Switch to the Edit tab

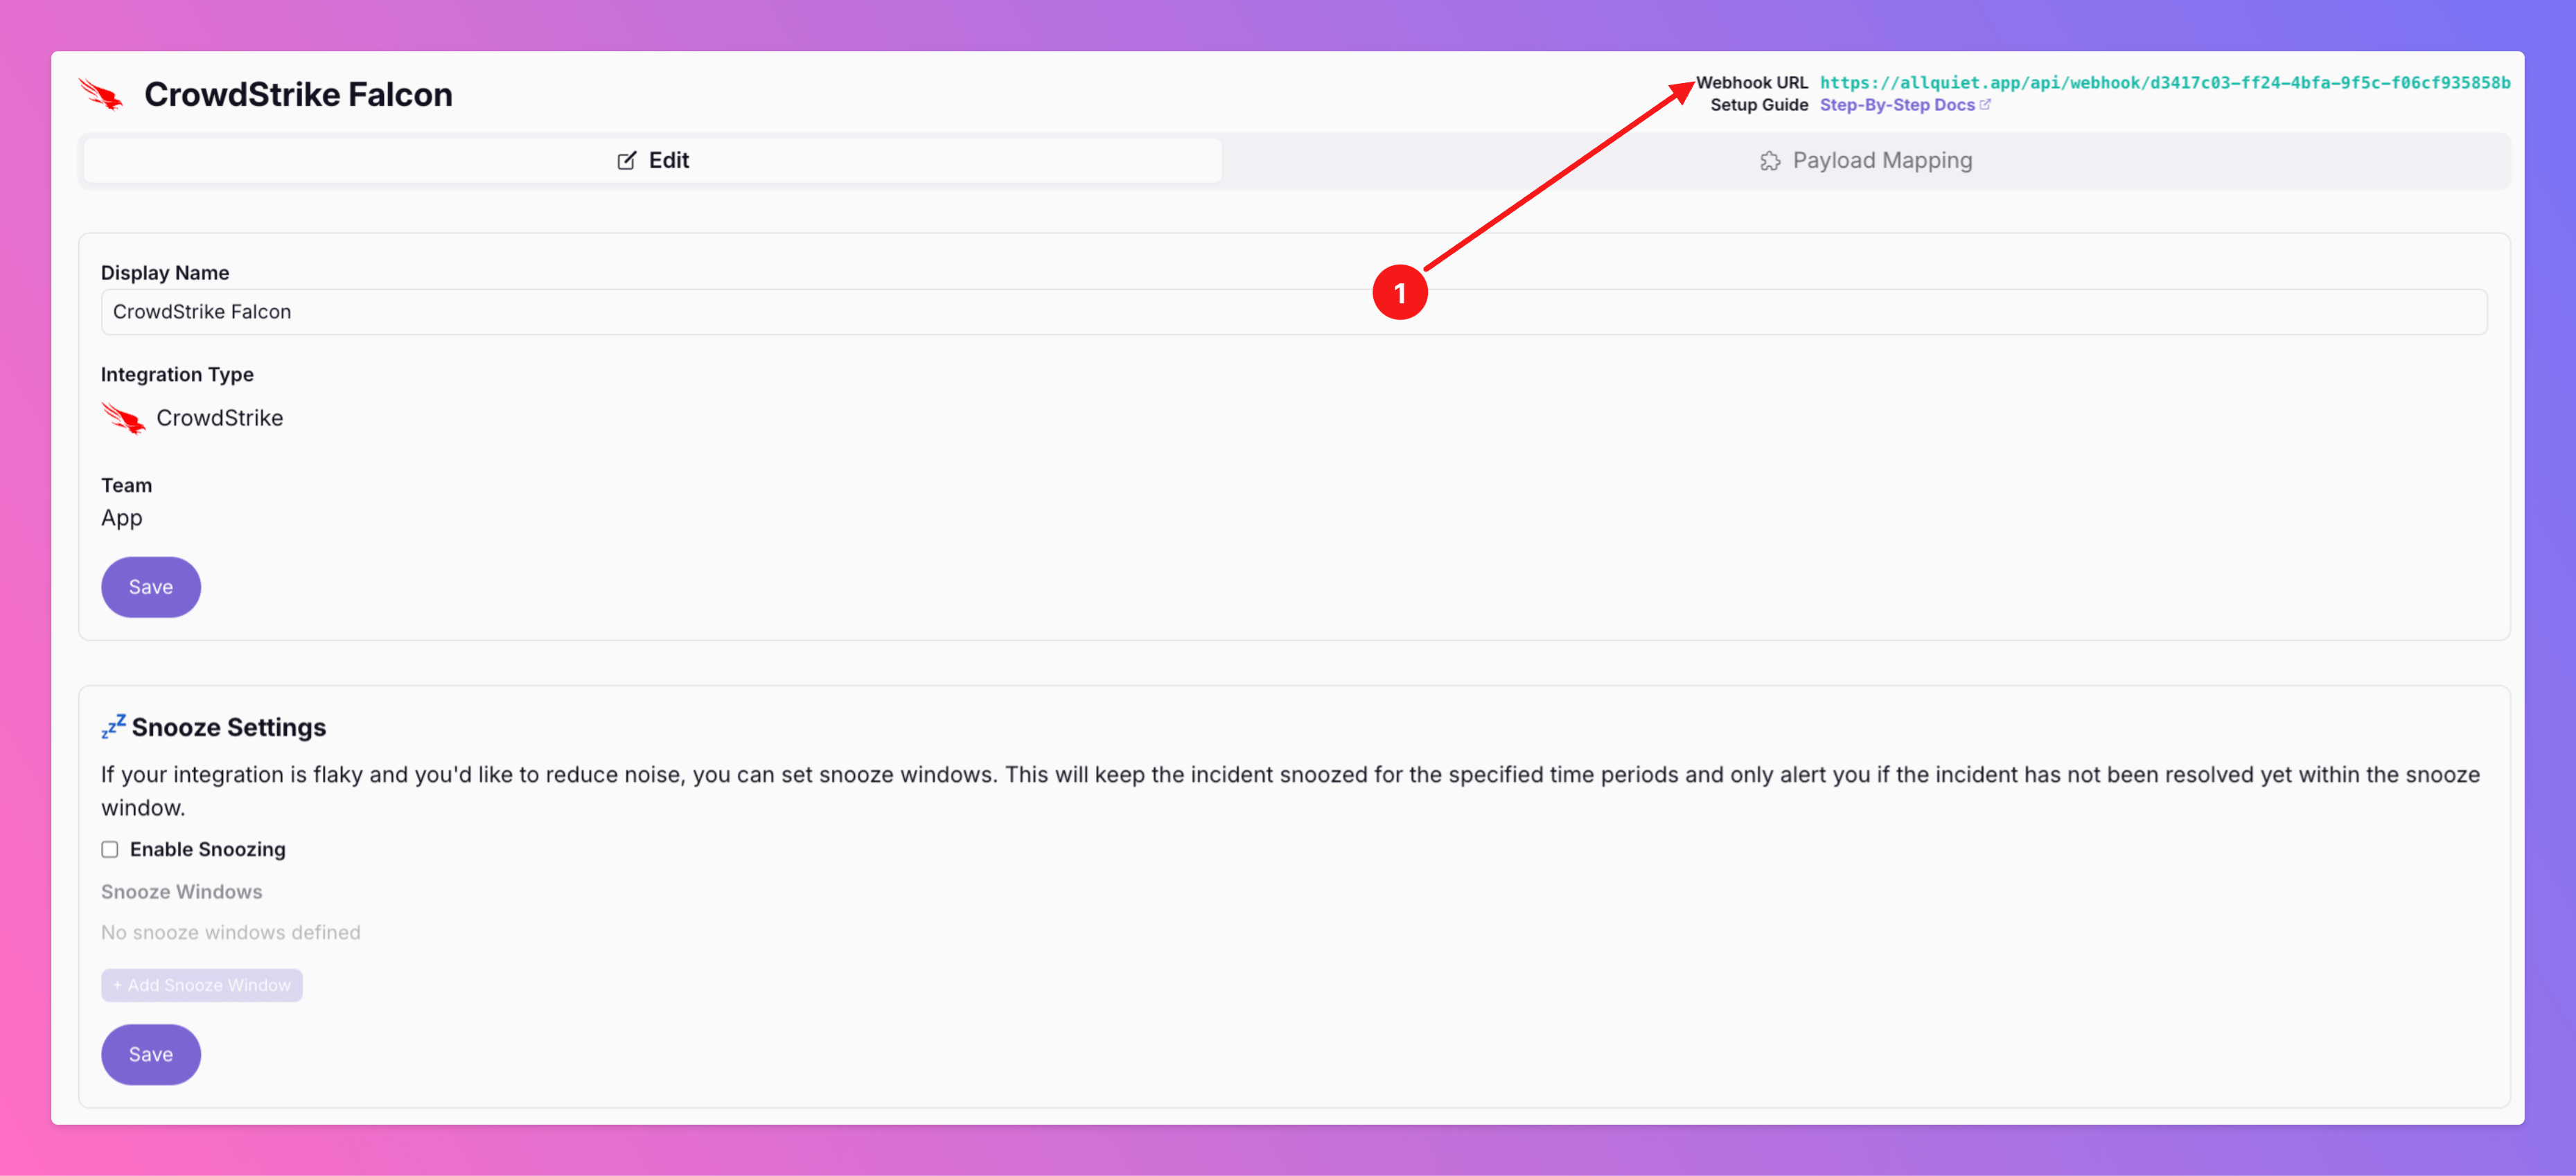click(653, 160)
